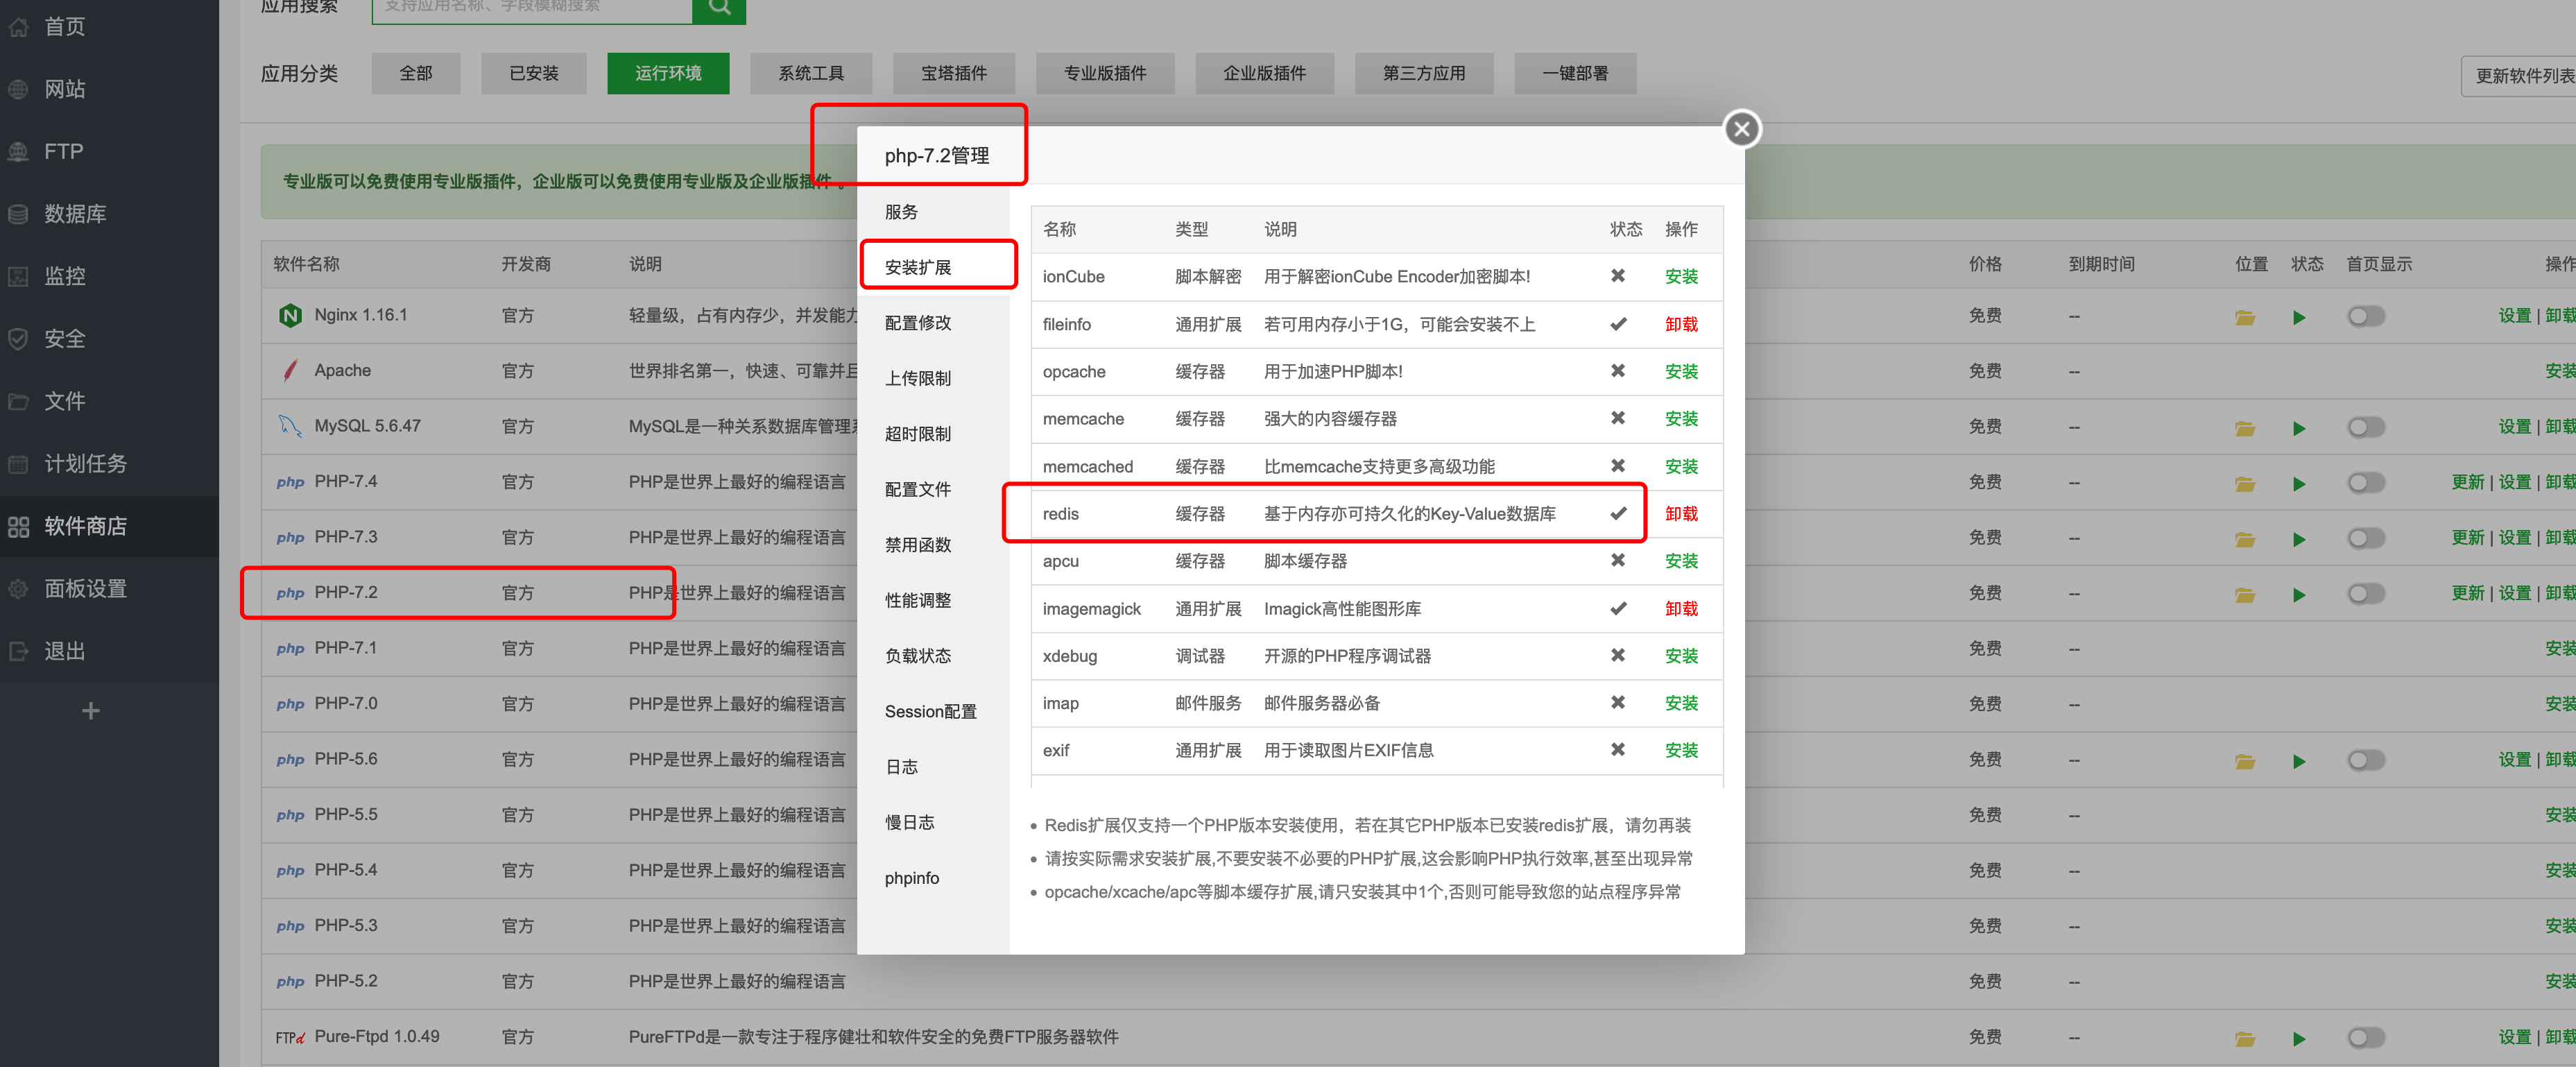Image resolution: width=2576 pixels, height=1067 pixels.
Task: Install the ionCube extension
Action: [x=1681, y=277]
